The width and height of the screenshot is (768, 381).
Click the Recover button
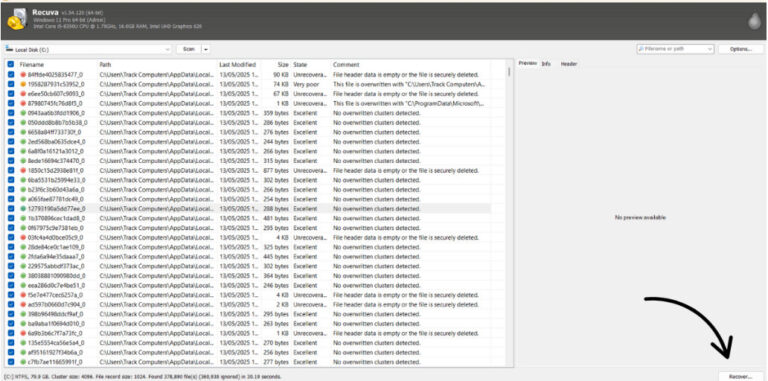pyautogui.click(x=741, y=376)
